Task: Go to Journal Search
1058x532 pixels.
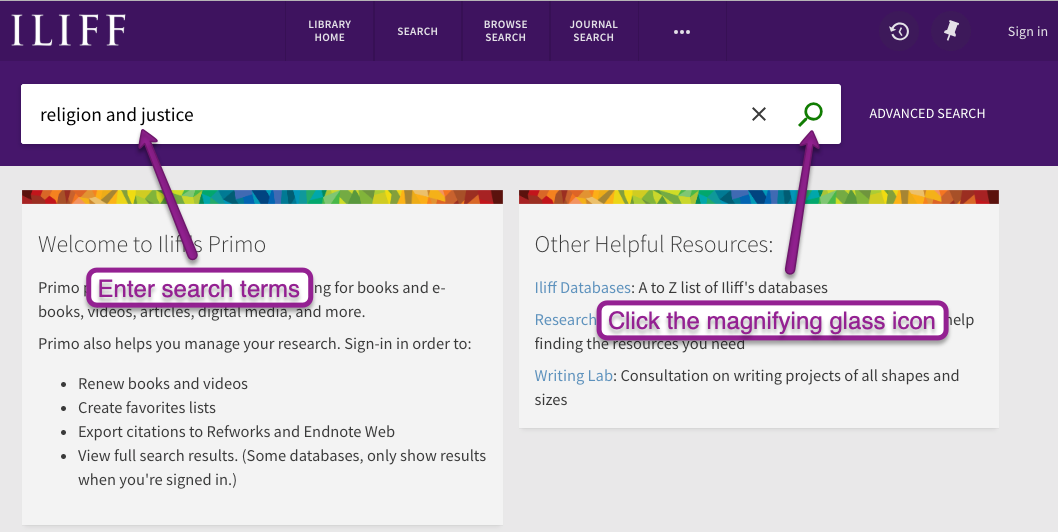Action: pyautogui.click(x=593, y=31)
